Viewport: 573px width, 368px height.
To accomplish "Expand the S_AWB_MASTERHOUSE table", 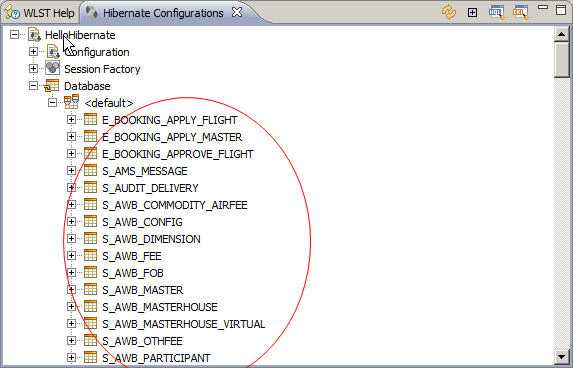I will click(x=71, y=307).
